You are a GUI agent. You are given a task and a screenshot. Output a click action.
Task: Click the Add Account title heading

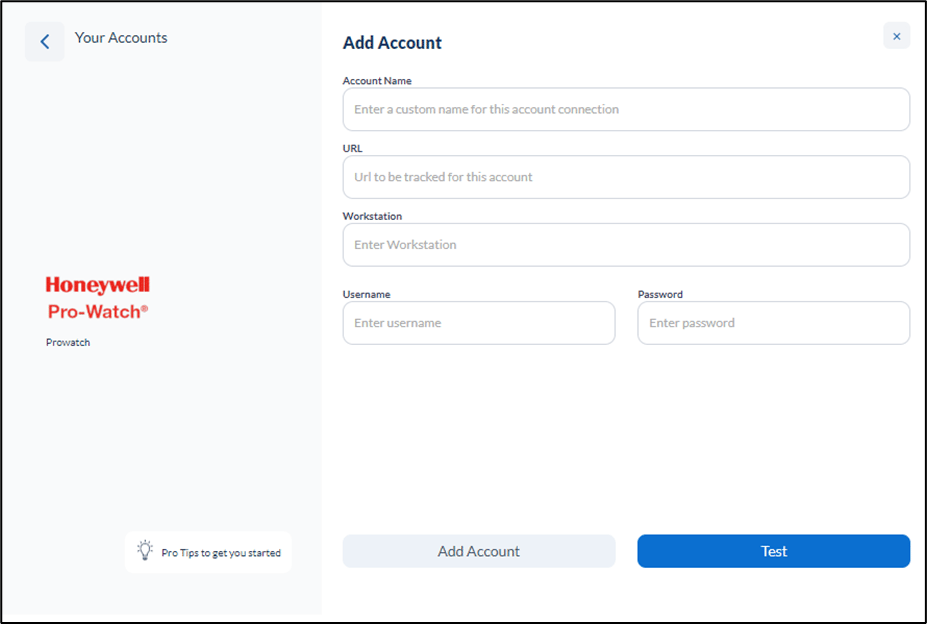pyautogui.click(x=392, y=43)
